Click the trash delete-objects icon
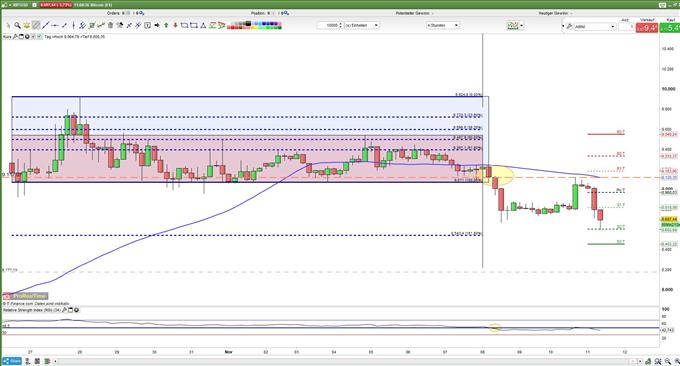680x366 pixels. coord(110,26)
